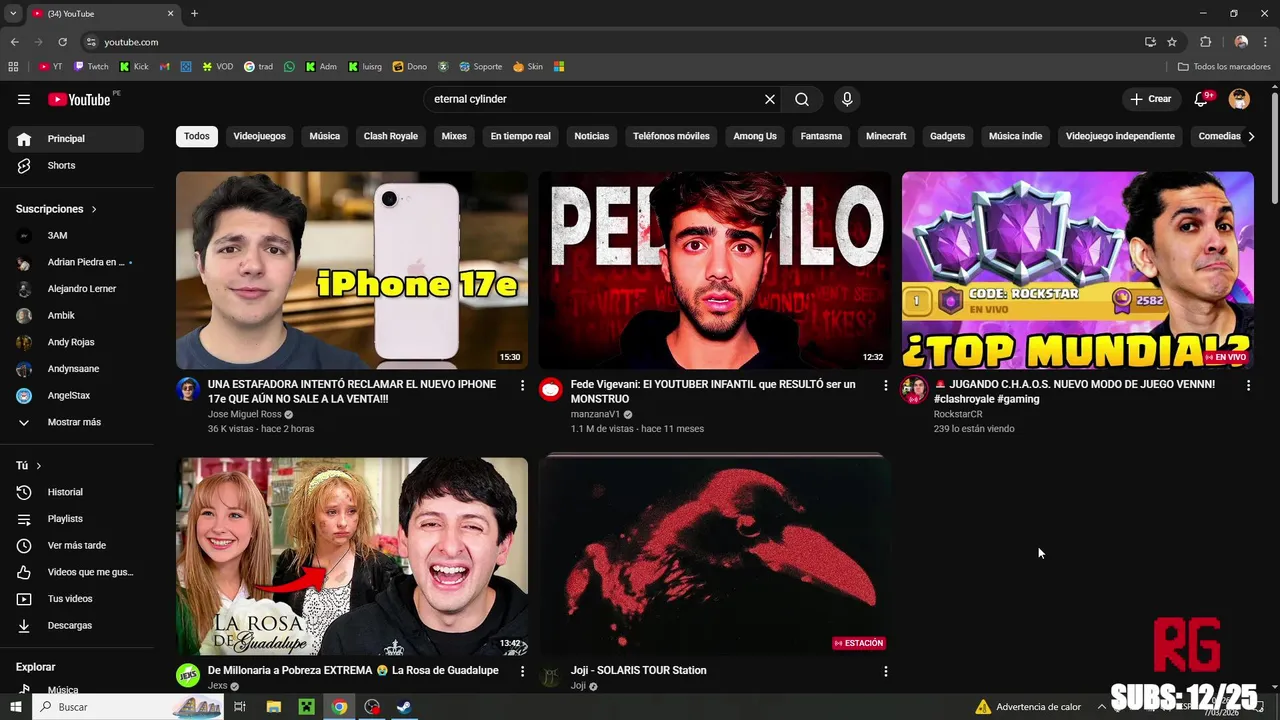Open options menu for Jexs video

point(522,671)
